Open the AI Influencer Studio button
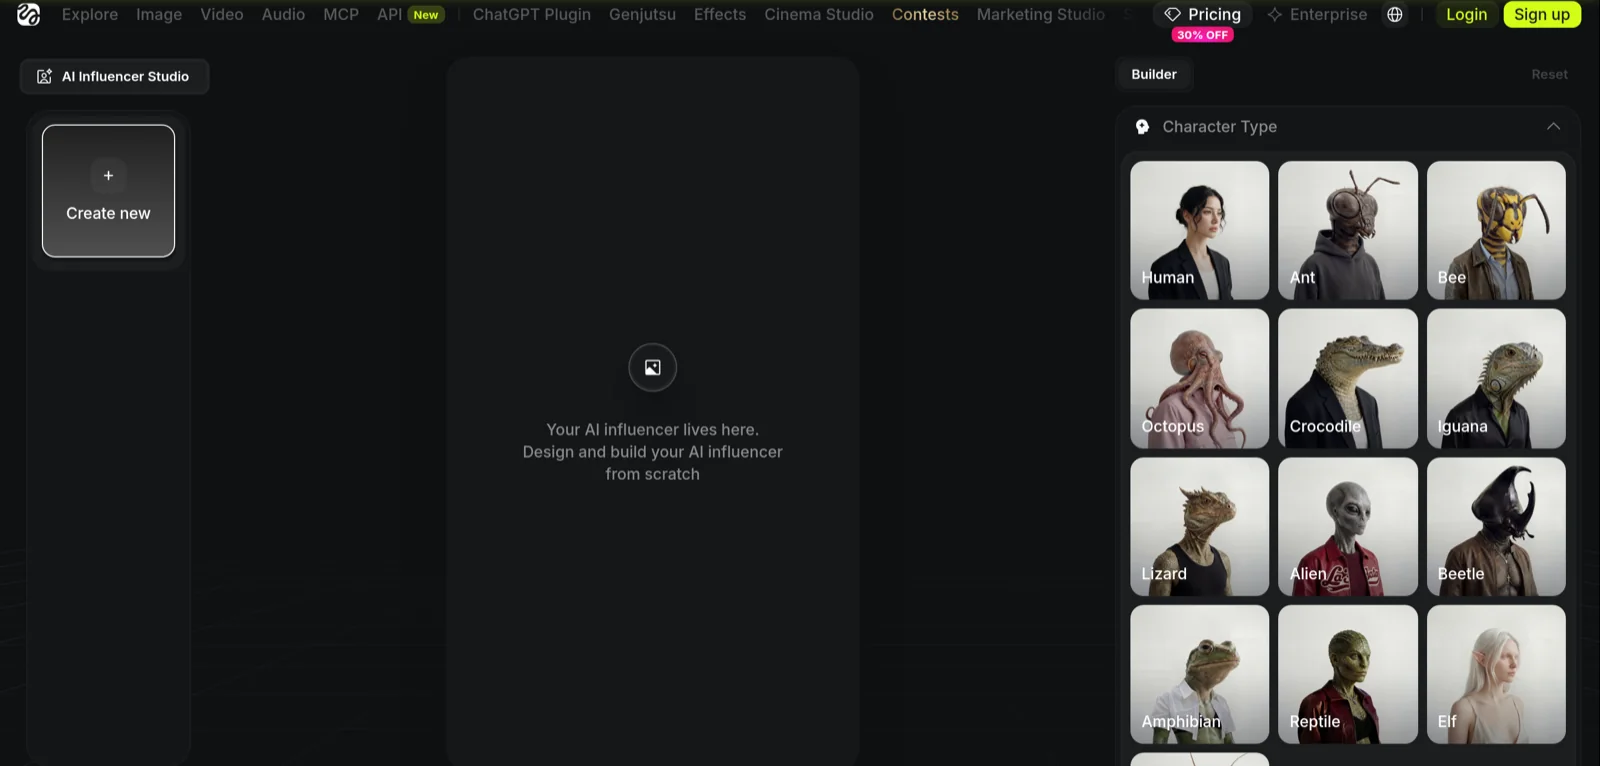This screenshot has width=1600, height=766. 114,76
